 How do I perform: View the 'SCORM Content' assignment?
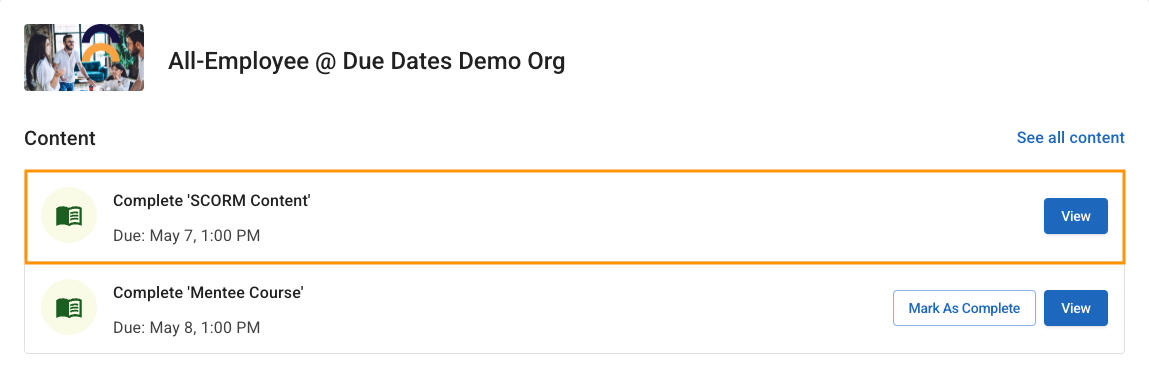[1075, 216]
